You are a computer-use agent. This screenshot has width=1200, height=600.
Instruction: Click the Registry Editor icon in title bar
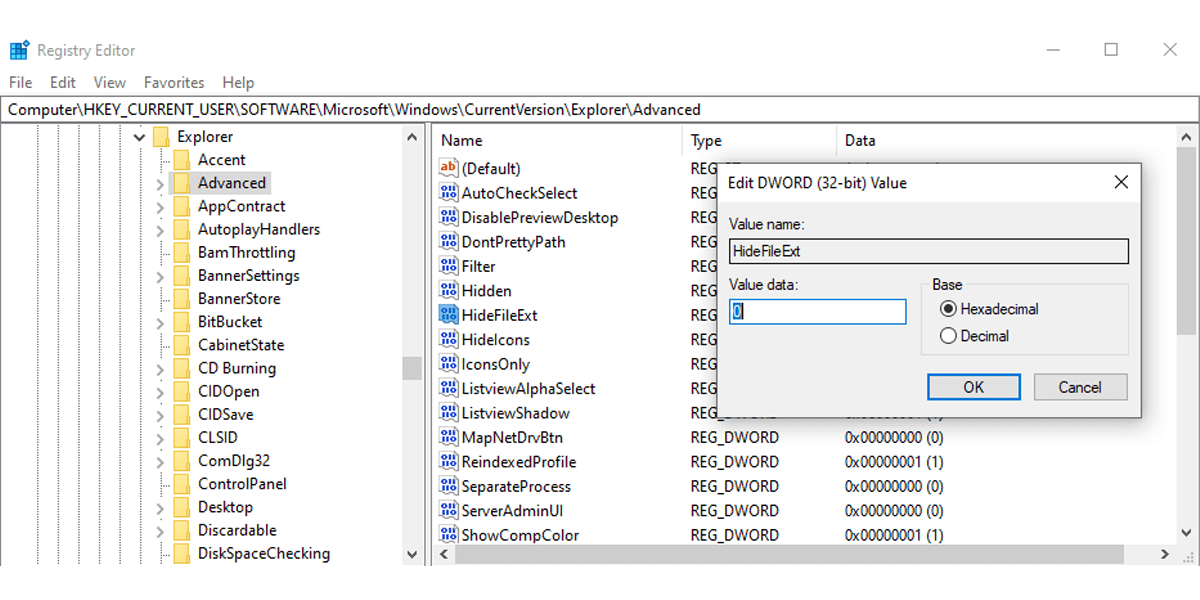[20, 48]
